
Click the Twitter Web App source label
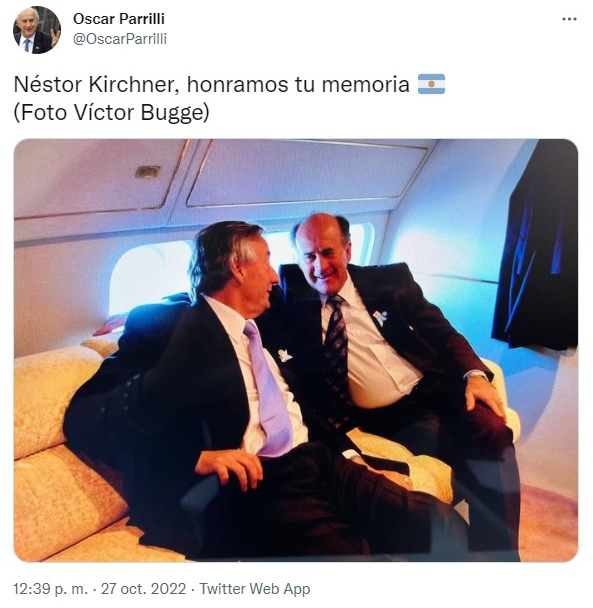[255, 589]
